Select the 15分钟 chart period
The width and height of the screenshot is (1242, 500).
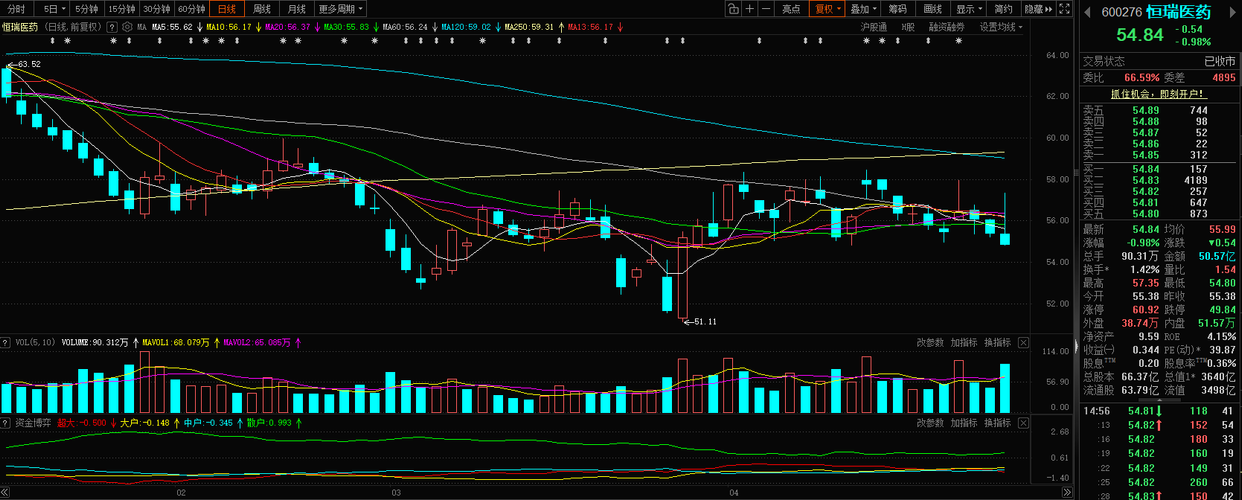pos(122,8)
